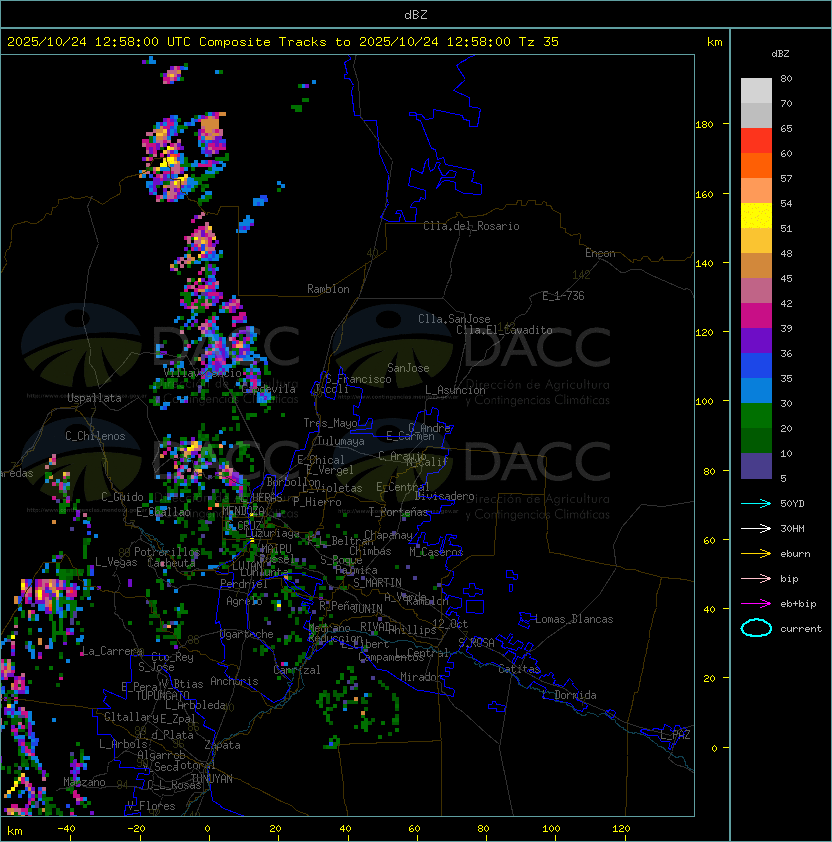
Task: Click the cyan ellipse next to 'current'
Action: pos(756,628)
